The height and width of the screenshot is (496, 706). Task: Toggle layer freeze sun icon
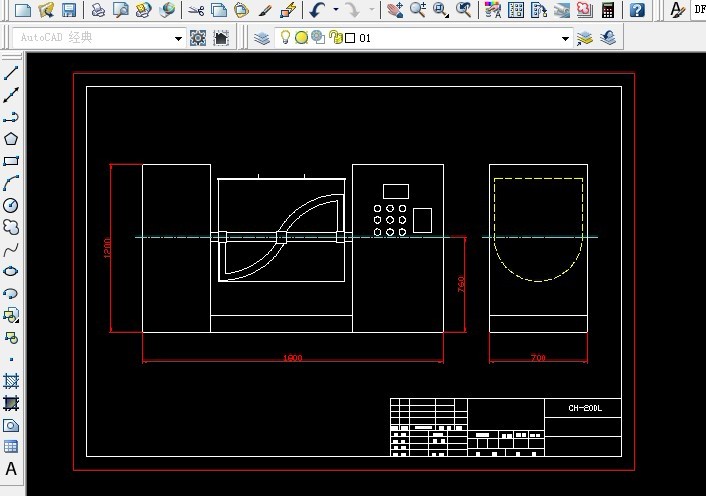pyautogui.click(x=301, y=38)
